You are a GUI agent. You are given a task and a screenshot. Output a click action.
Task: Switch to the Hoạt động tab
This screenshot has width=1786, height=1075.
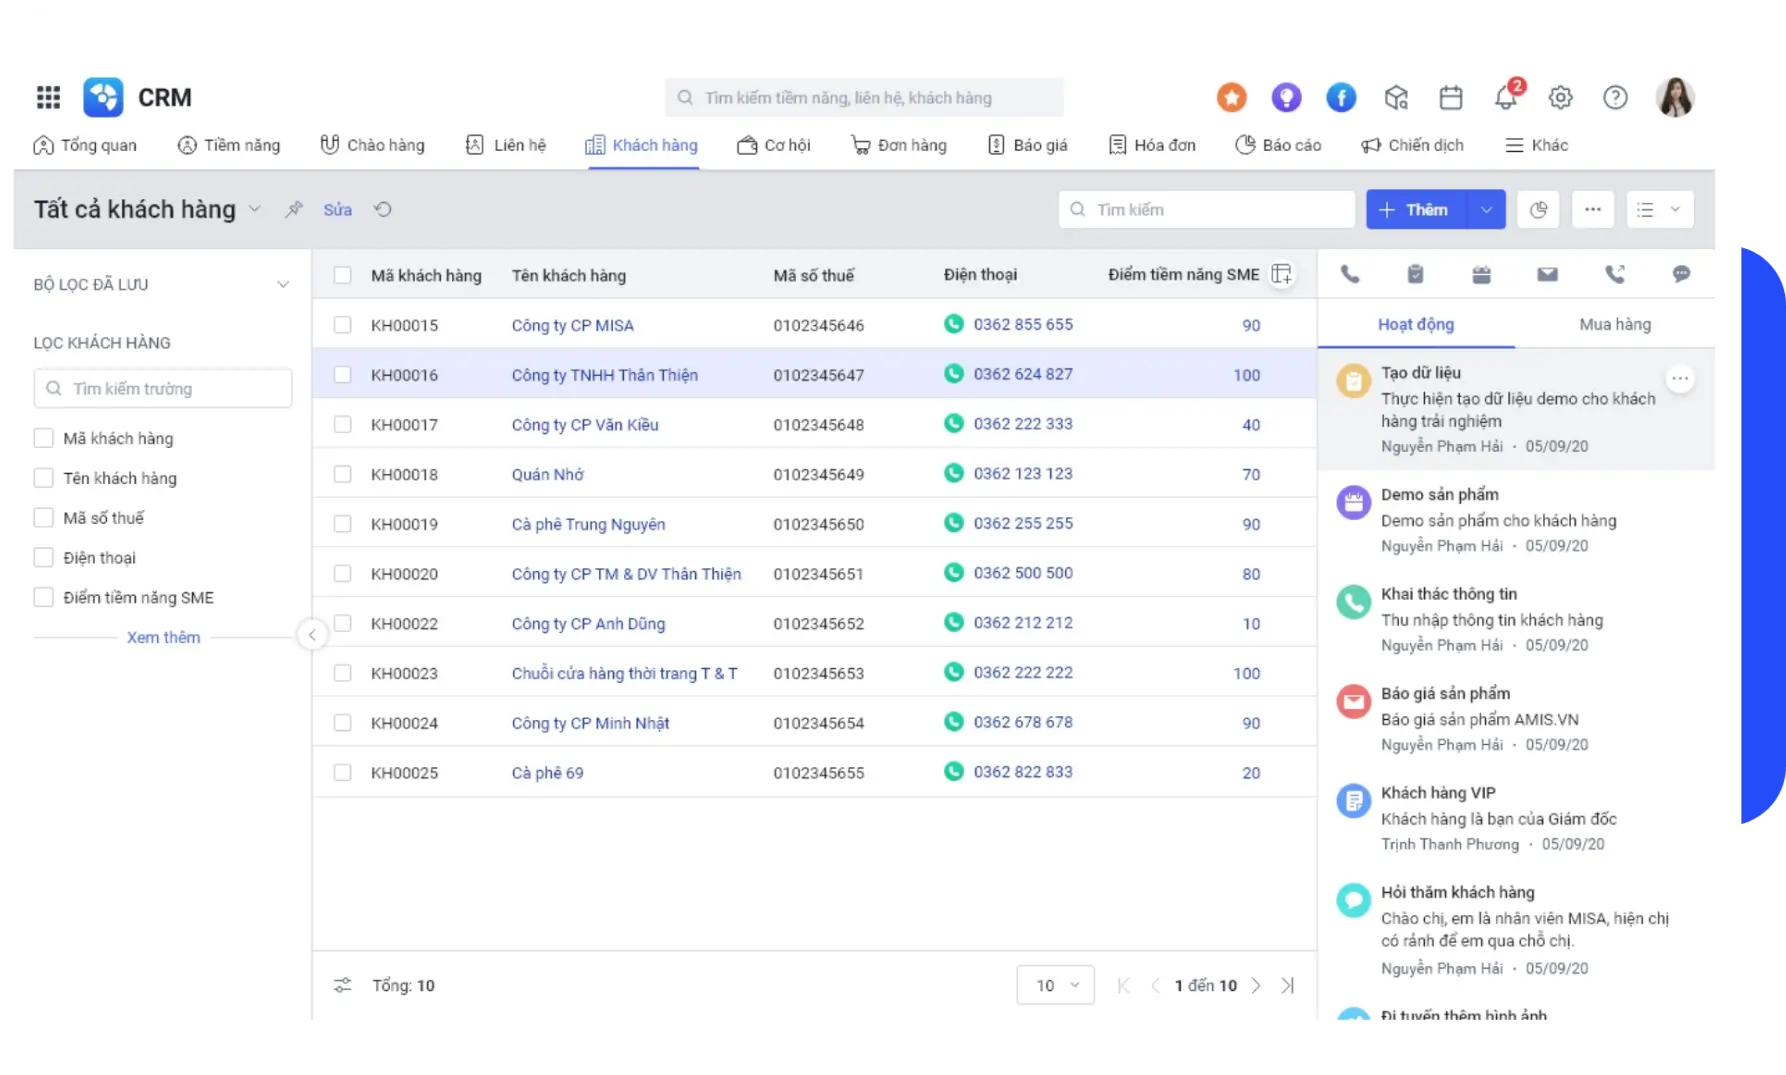click(1416, 324)
